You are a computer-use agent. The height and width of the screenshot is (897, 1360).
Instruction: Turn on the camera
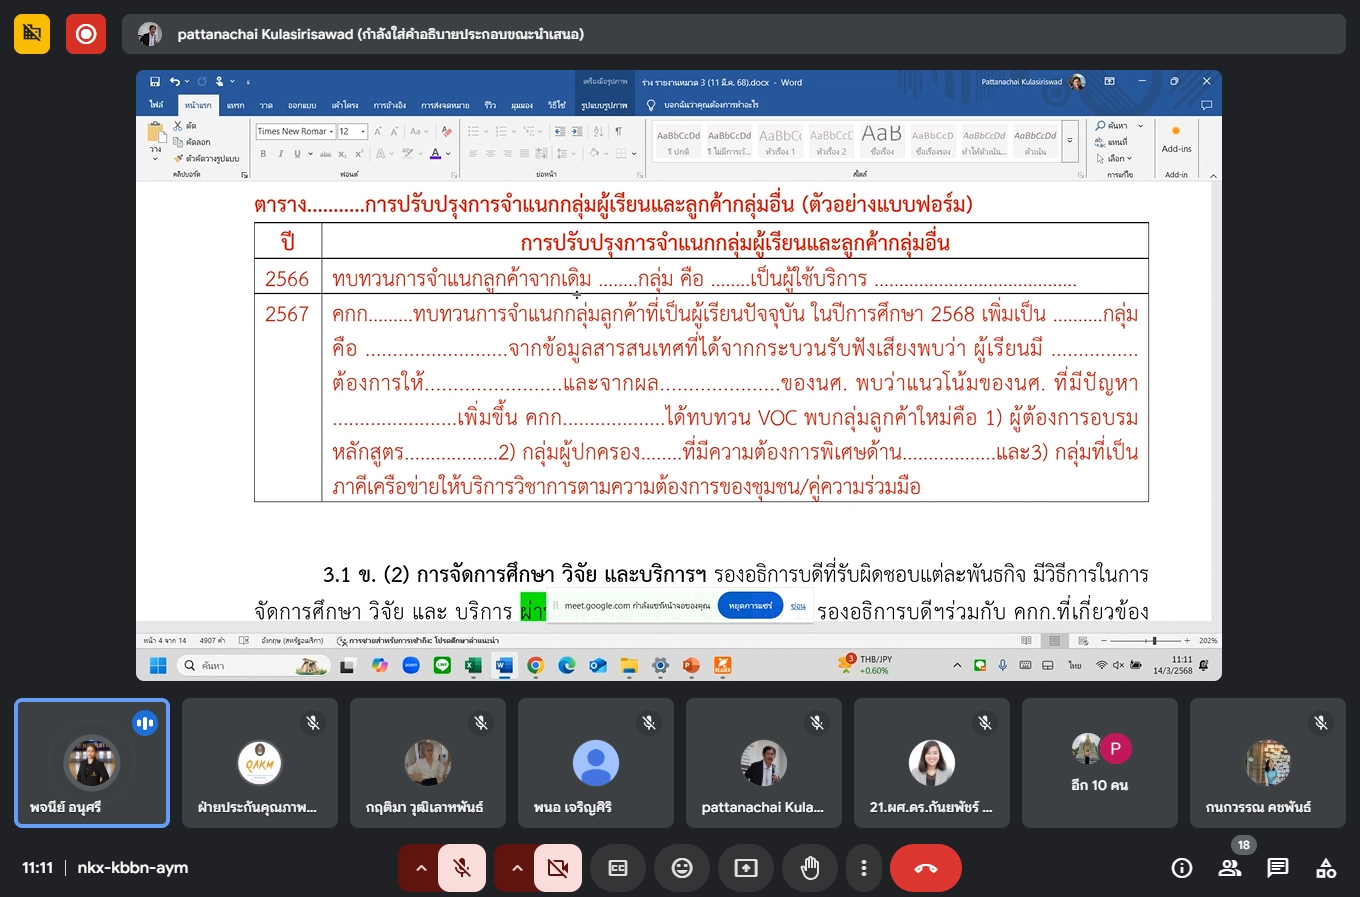point(557,868)
